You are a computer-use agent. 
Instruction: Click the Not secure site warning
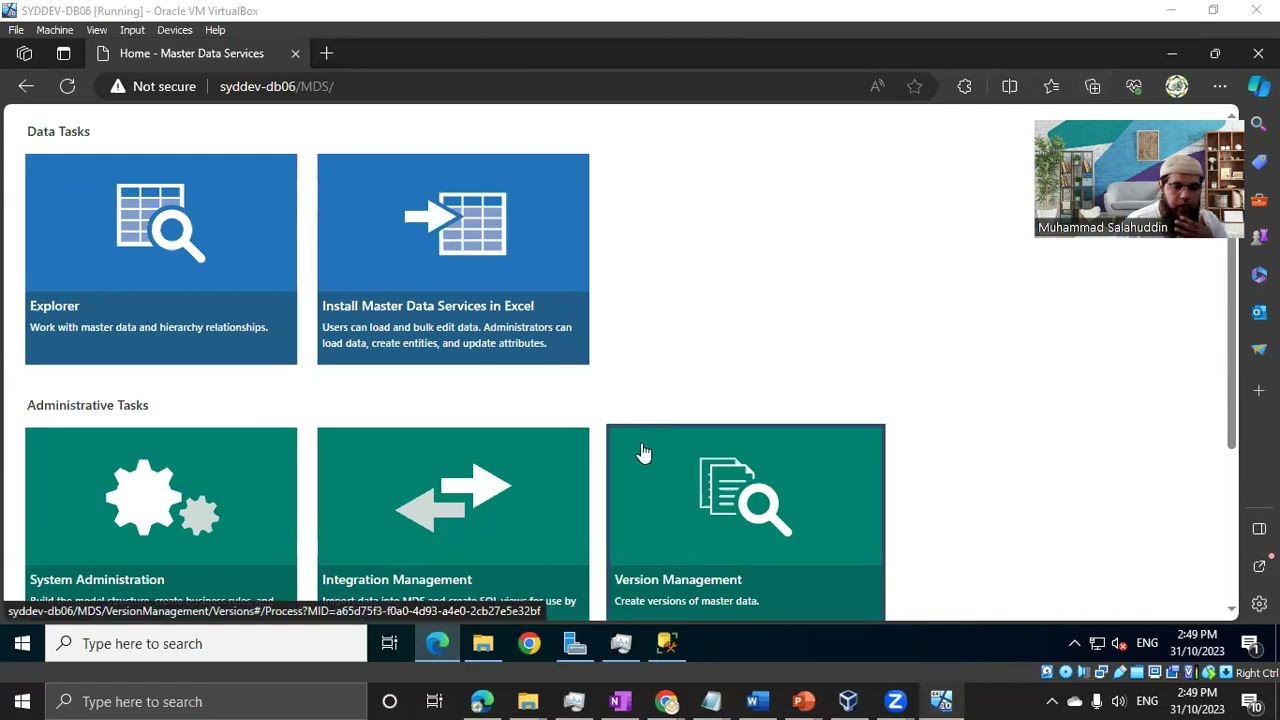click(x=153, y=86)
